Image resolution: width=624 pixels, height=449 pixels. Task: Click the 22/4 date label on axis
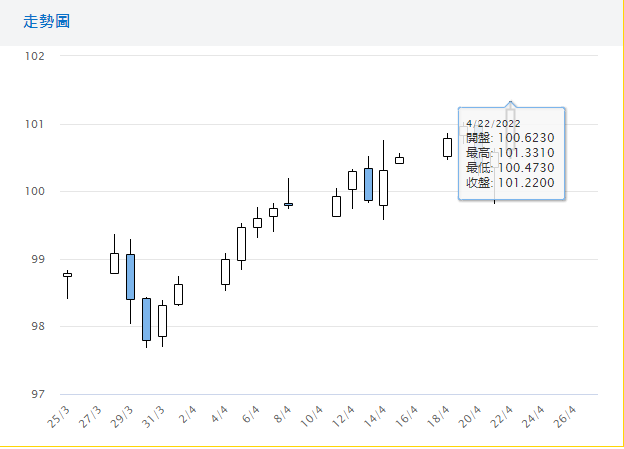[x=502, y=416]
